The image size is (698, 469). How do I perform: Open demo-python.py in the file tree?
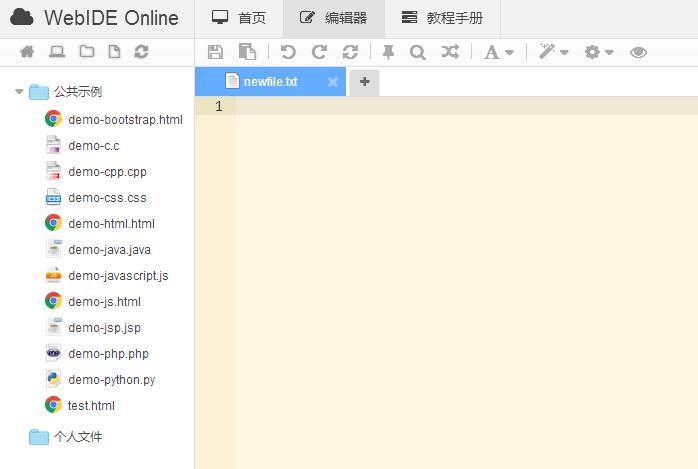[x=111, y=380]
